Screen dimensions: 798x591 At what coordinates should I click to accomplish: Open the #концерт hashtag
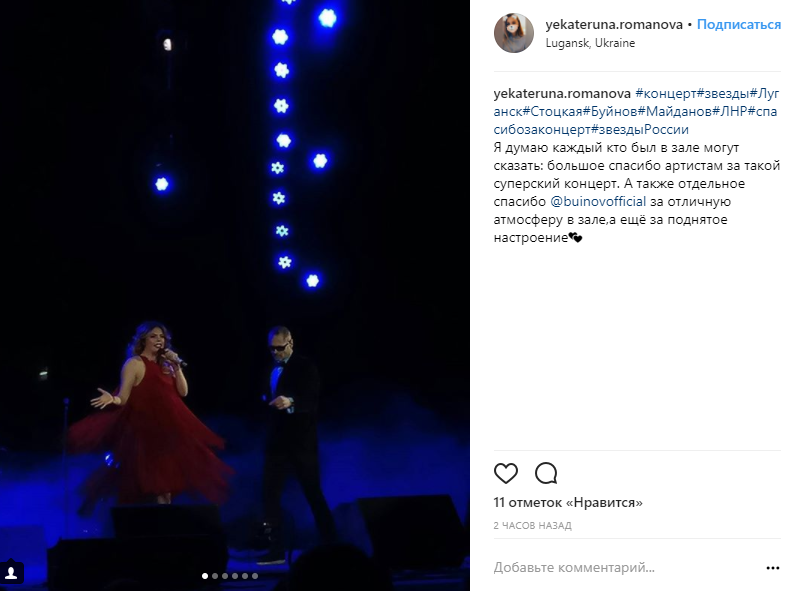[x=666, y=94]
